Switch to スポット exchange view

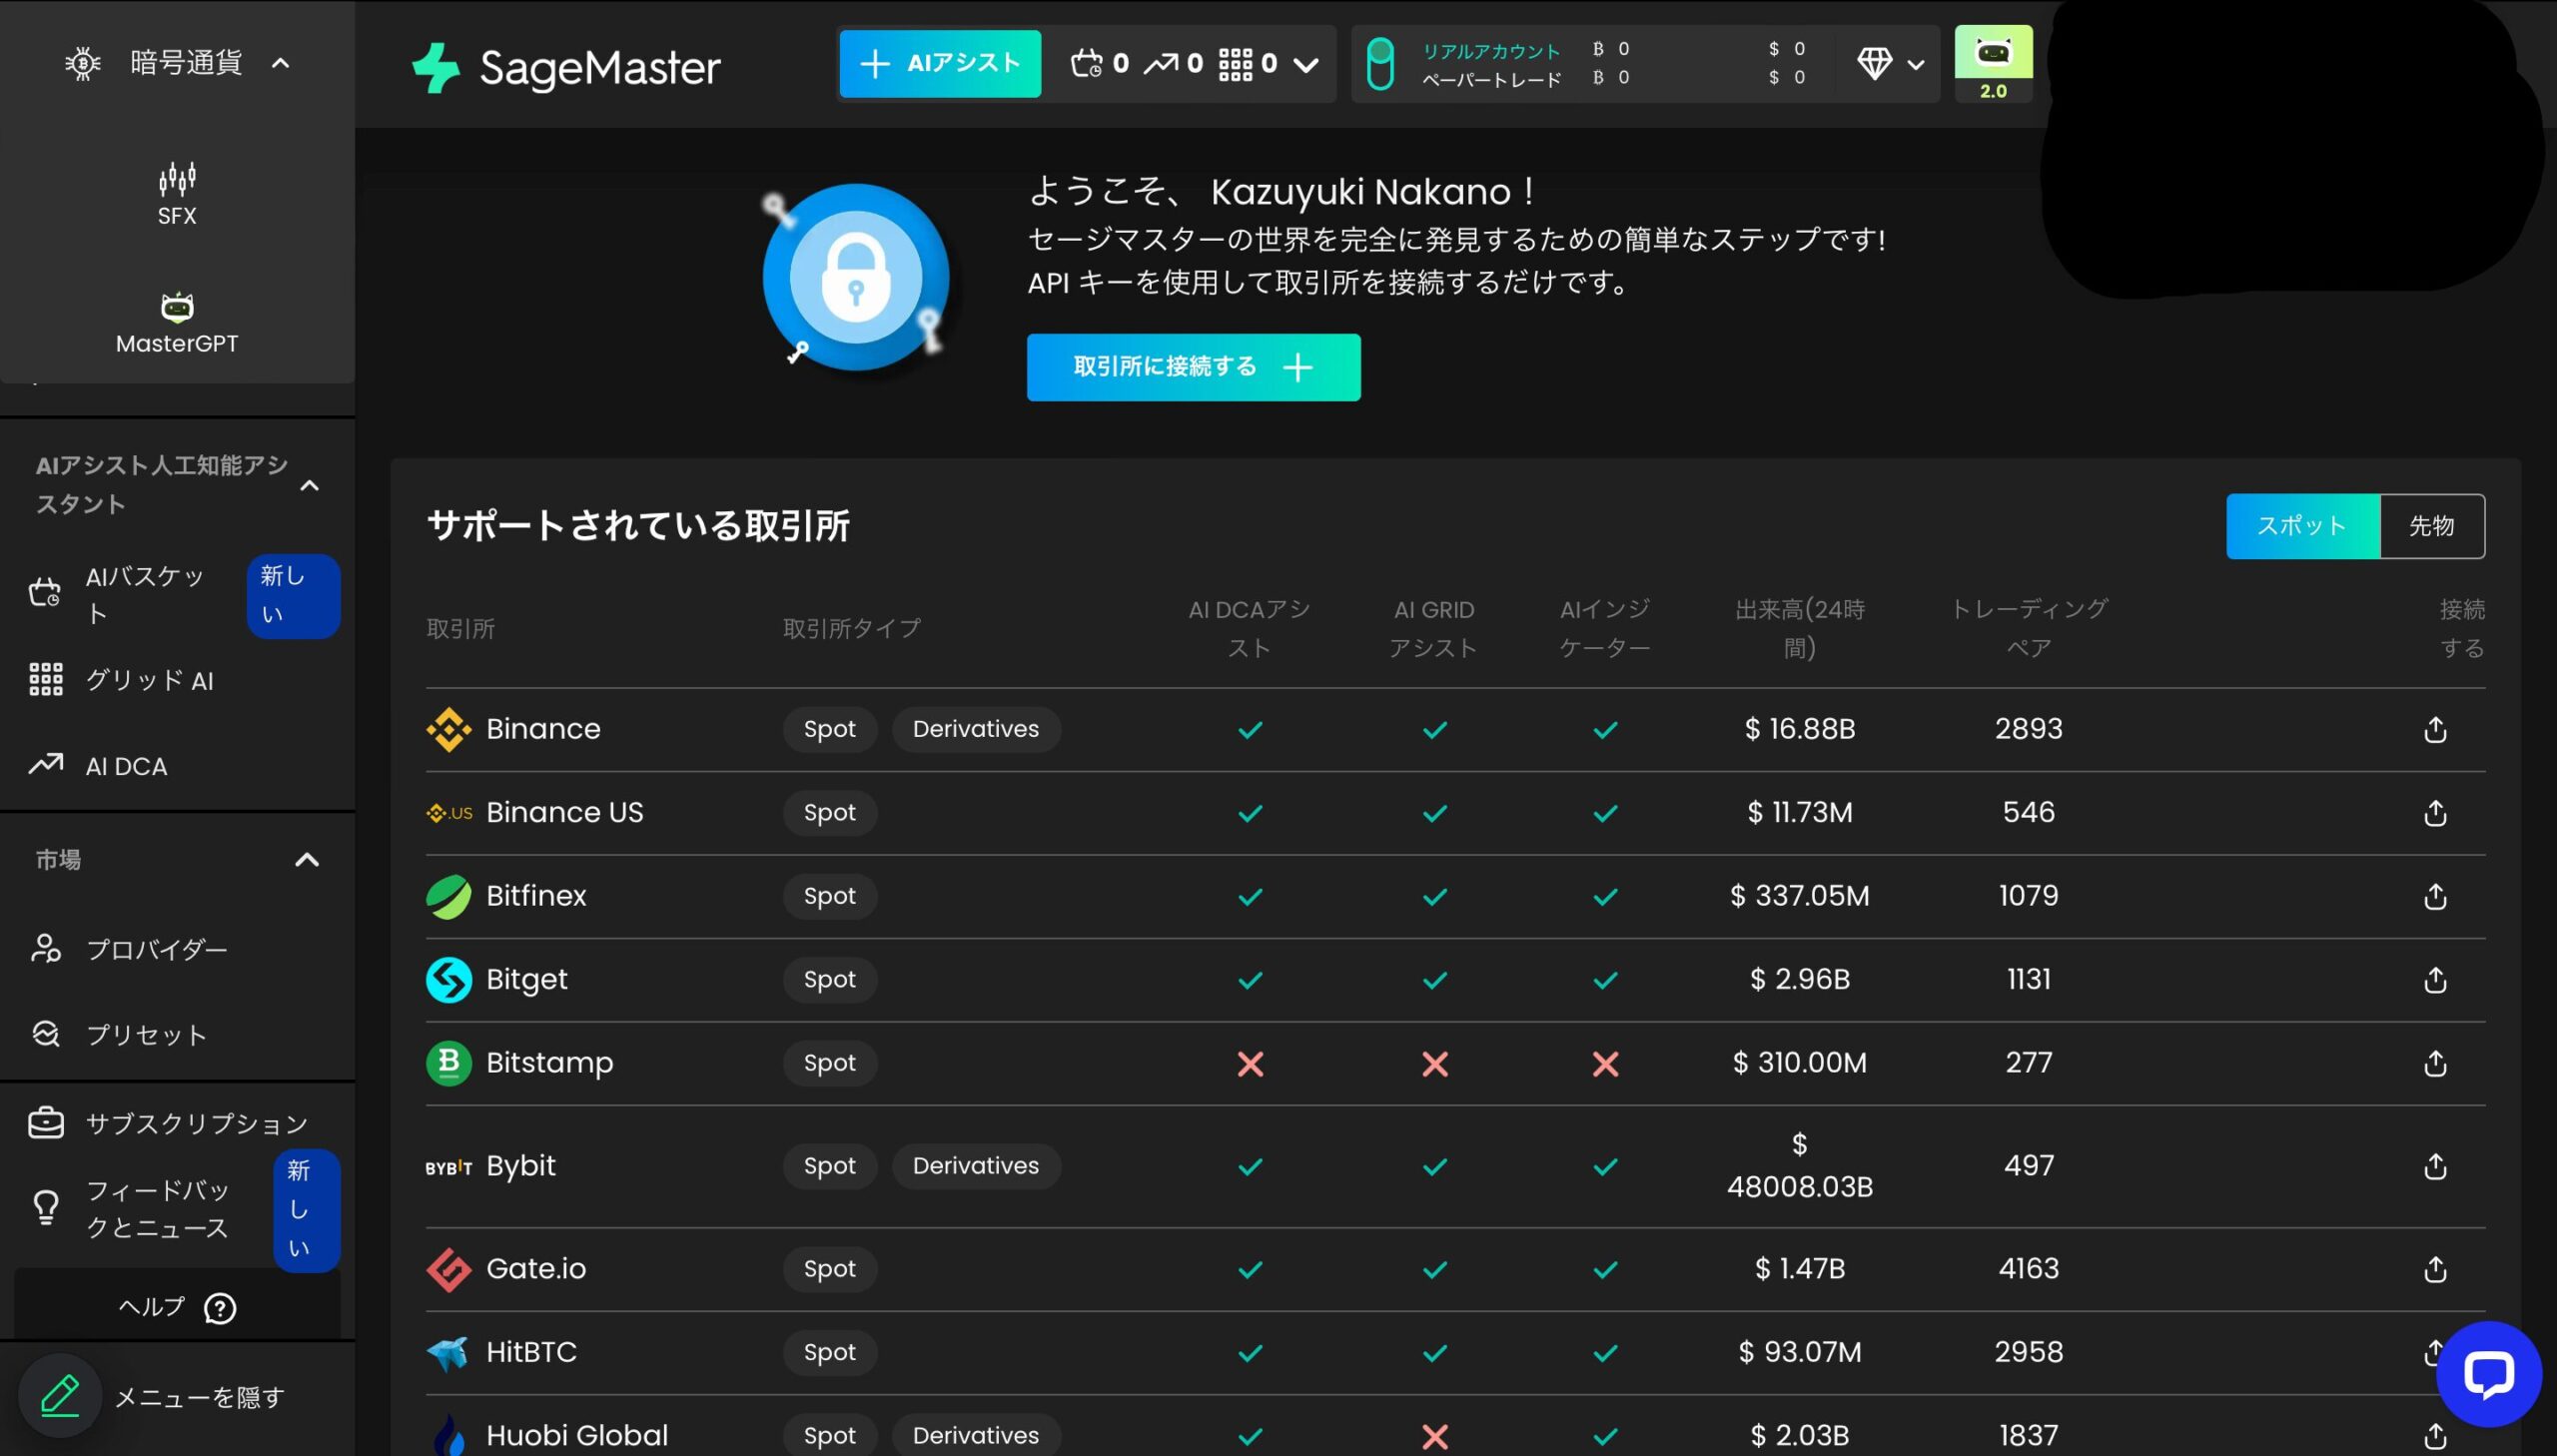point(2301,526)
